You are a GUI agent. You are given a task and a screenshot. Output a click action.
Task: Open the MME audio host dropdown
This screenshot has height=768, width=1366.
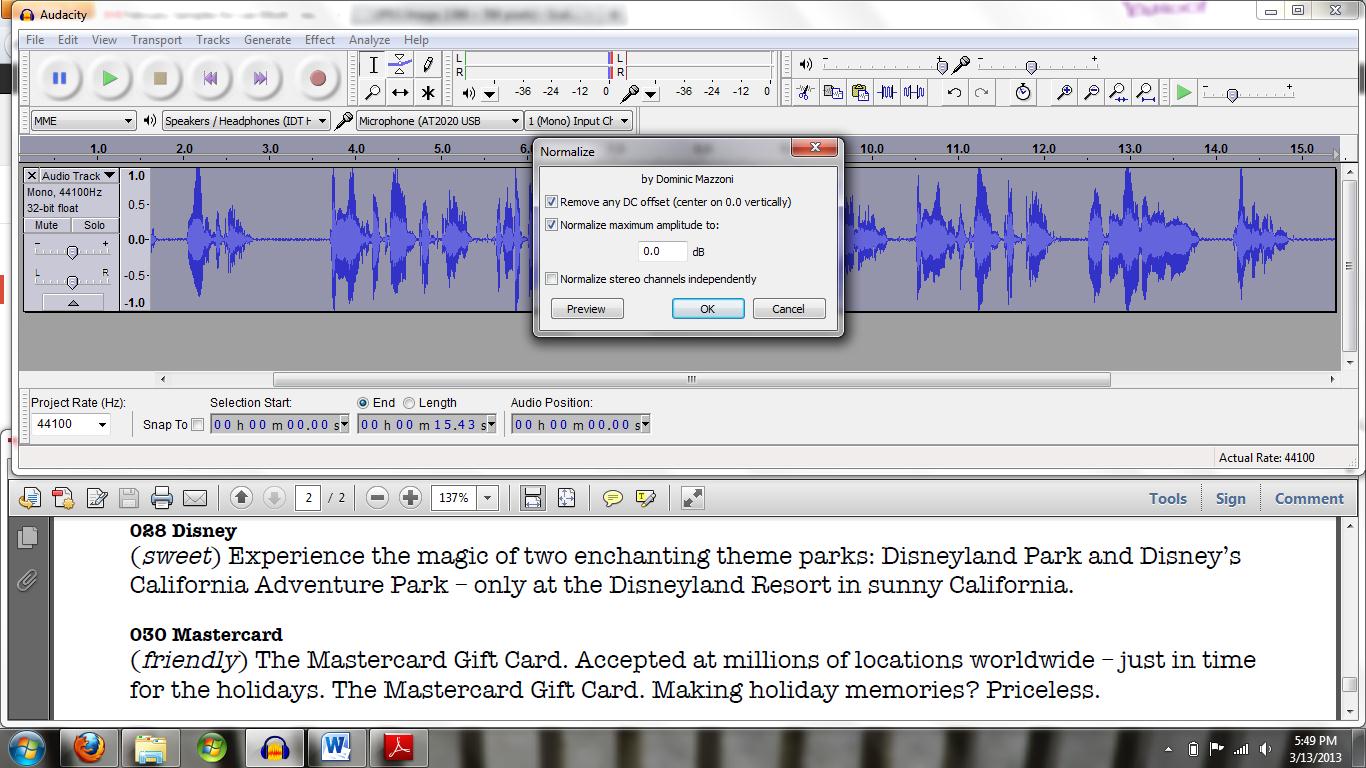pyautogui.click(x=83, y=121)
